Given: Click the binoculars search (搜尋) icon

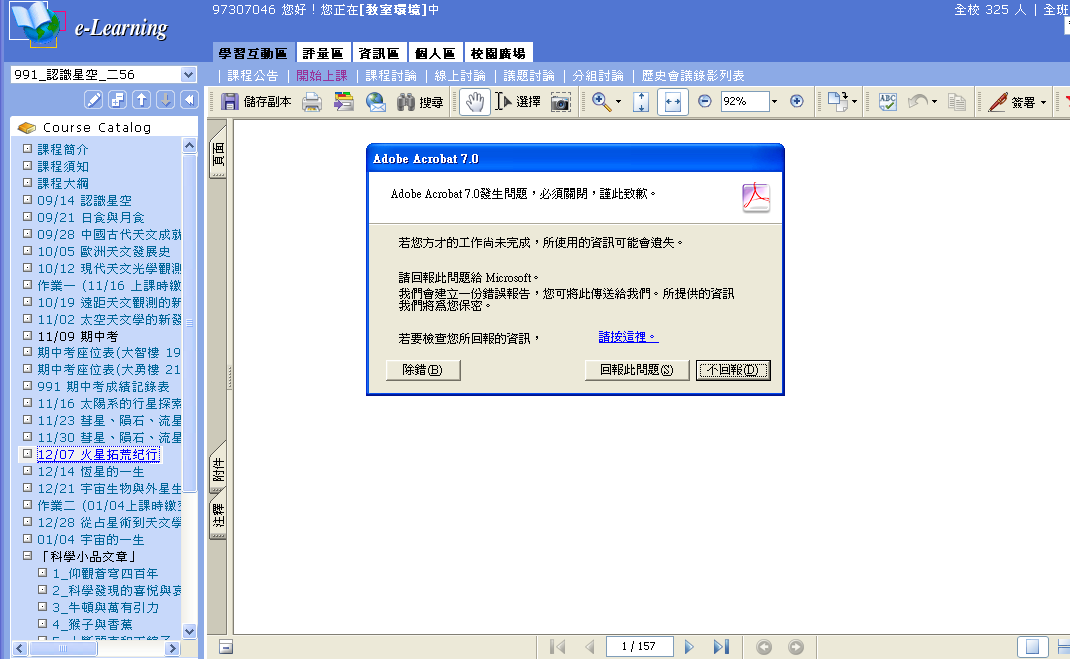Looking at the screenshot, I should tap(406, 102).
